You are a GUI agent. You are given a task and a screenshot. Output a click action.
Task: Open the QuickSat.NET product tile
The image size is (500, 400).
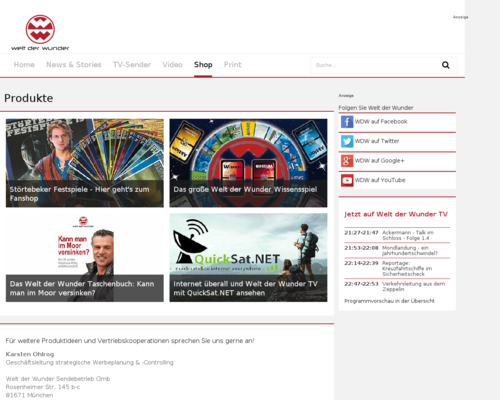pos(248,258)
